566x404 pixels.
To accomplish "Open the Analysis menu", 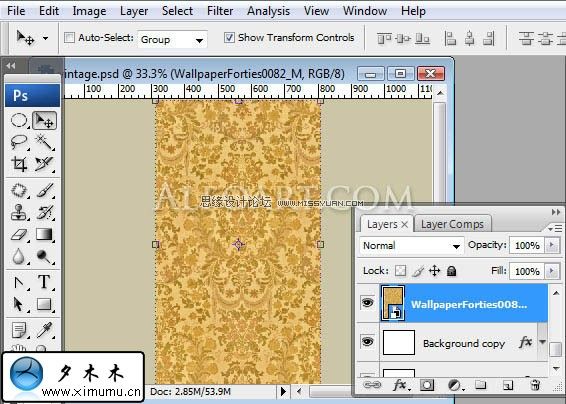I will [268, 11].
